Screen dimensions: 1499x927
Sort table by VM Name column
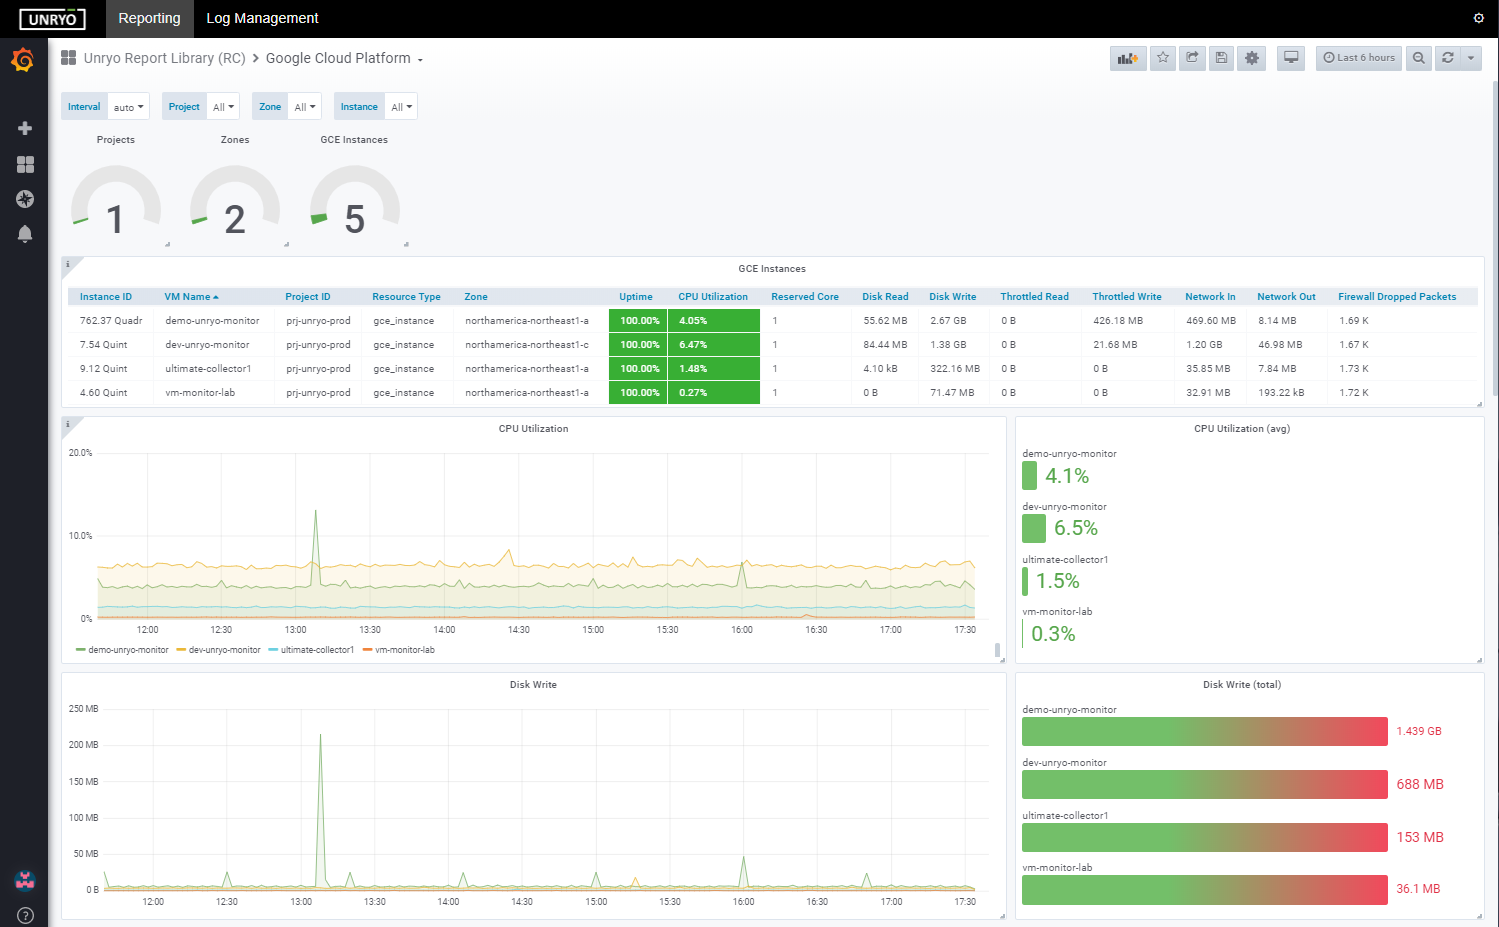point(191,297)
